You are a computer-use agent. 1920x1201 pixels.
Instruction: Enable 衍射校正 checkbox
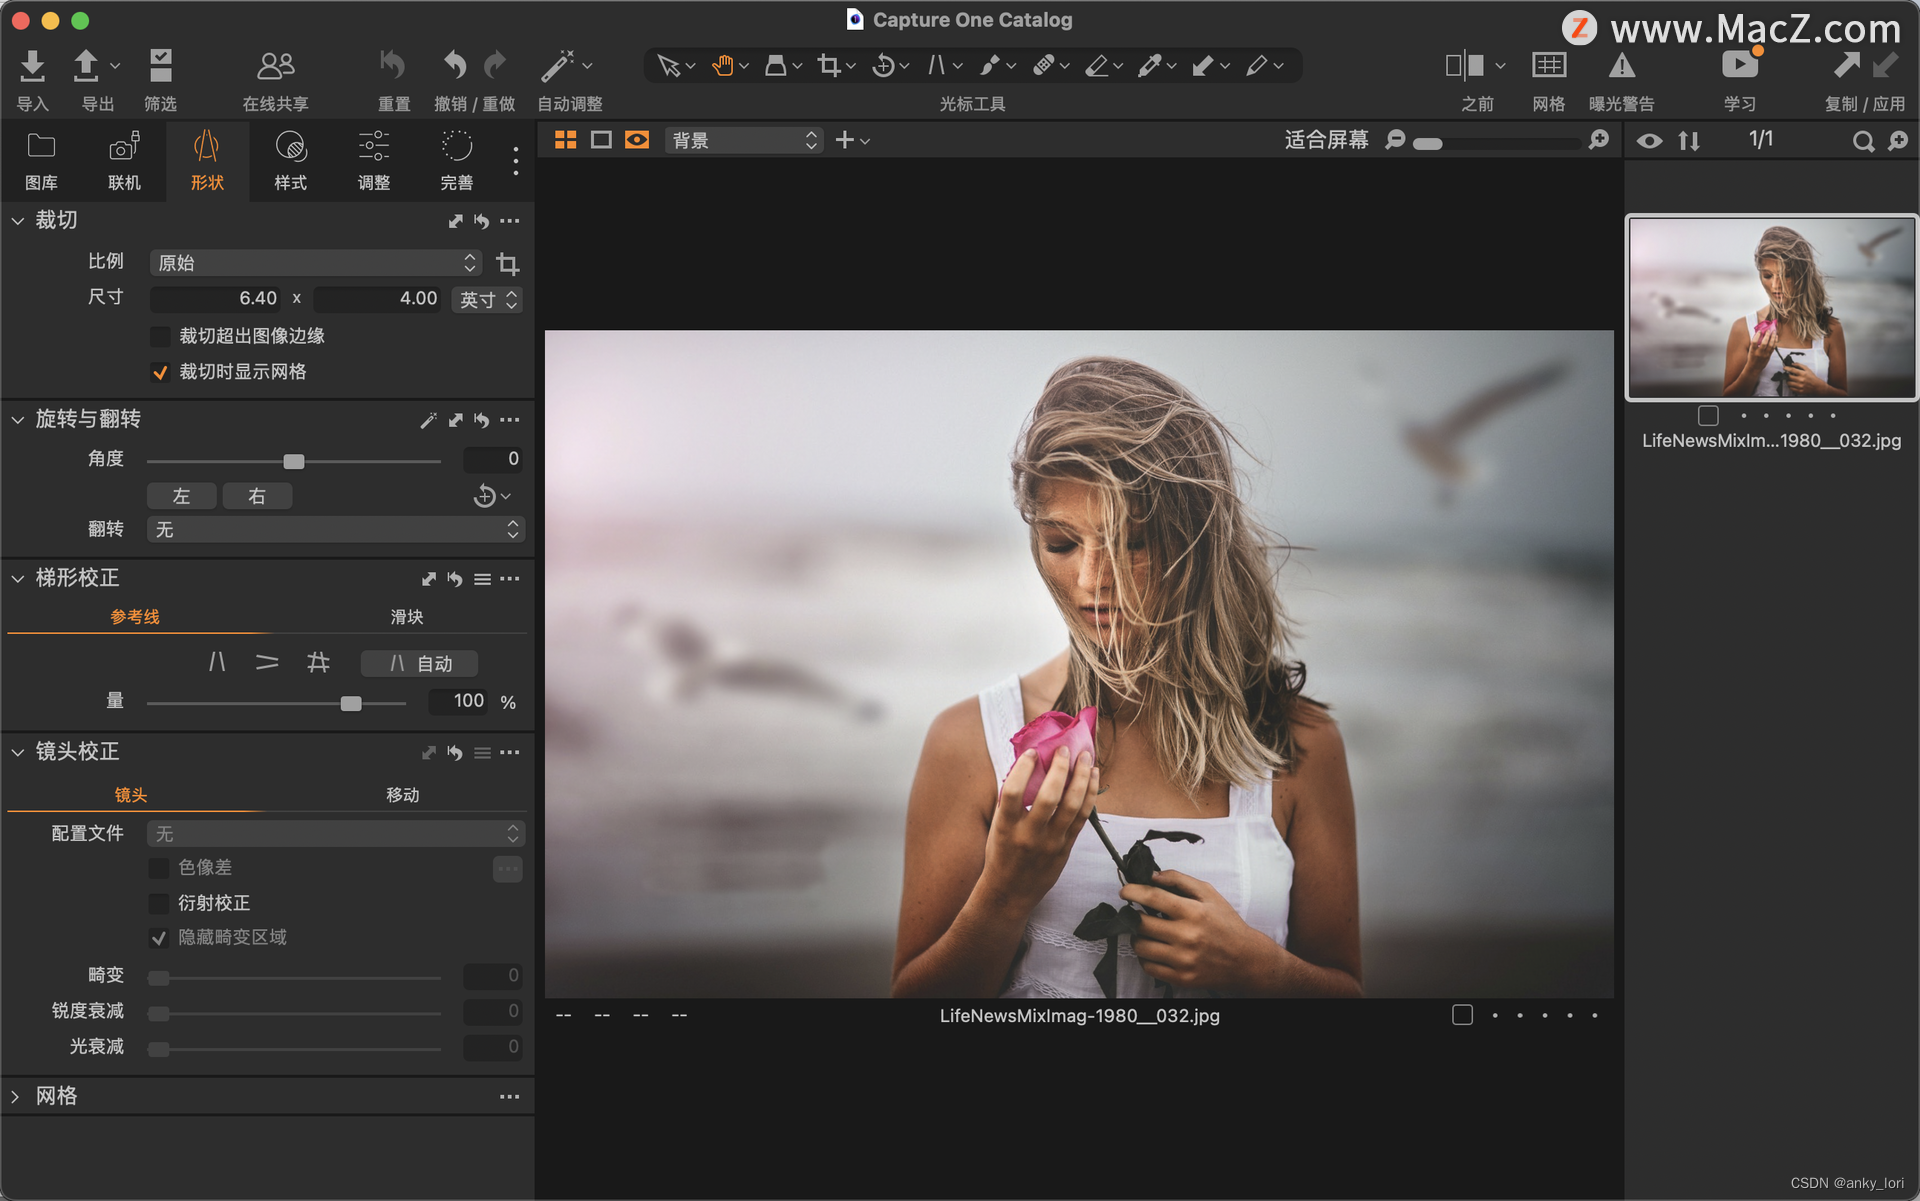coord(159,903)
